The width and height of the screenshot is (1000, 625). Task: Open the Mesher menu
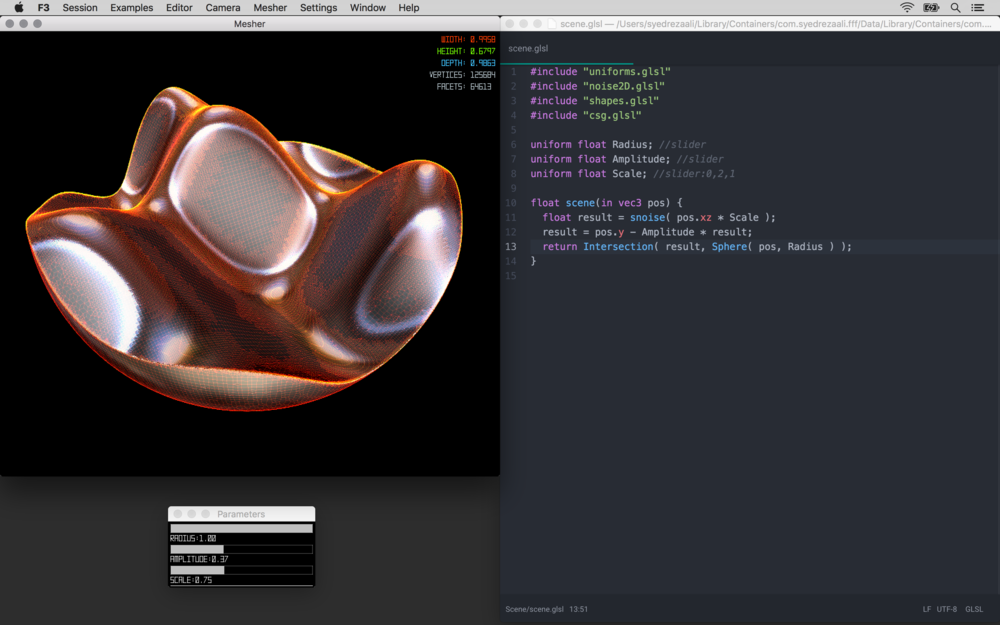tap(270, 7)
